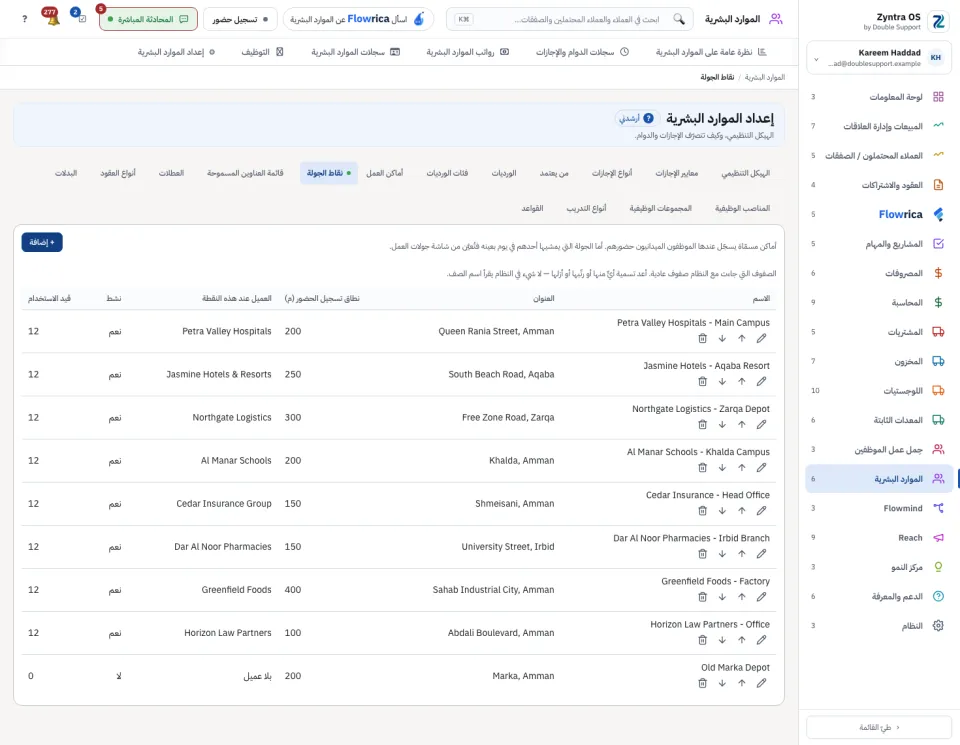This screenshot has width=960, height=745.
Task: Click the Queen Rania Street, Amman address cell
Action: (x=496, y=331)
